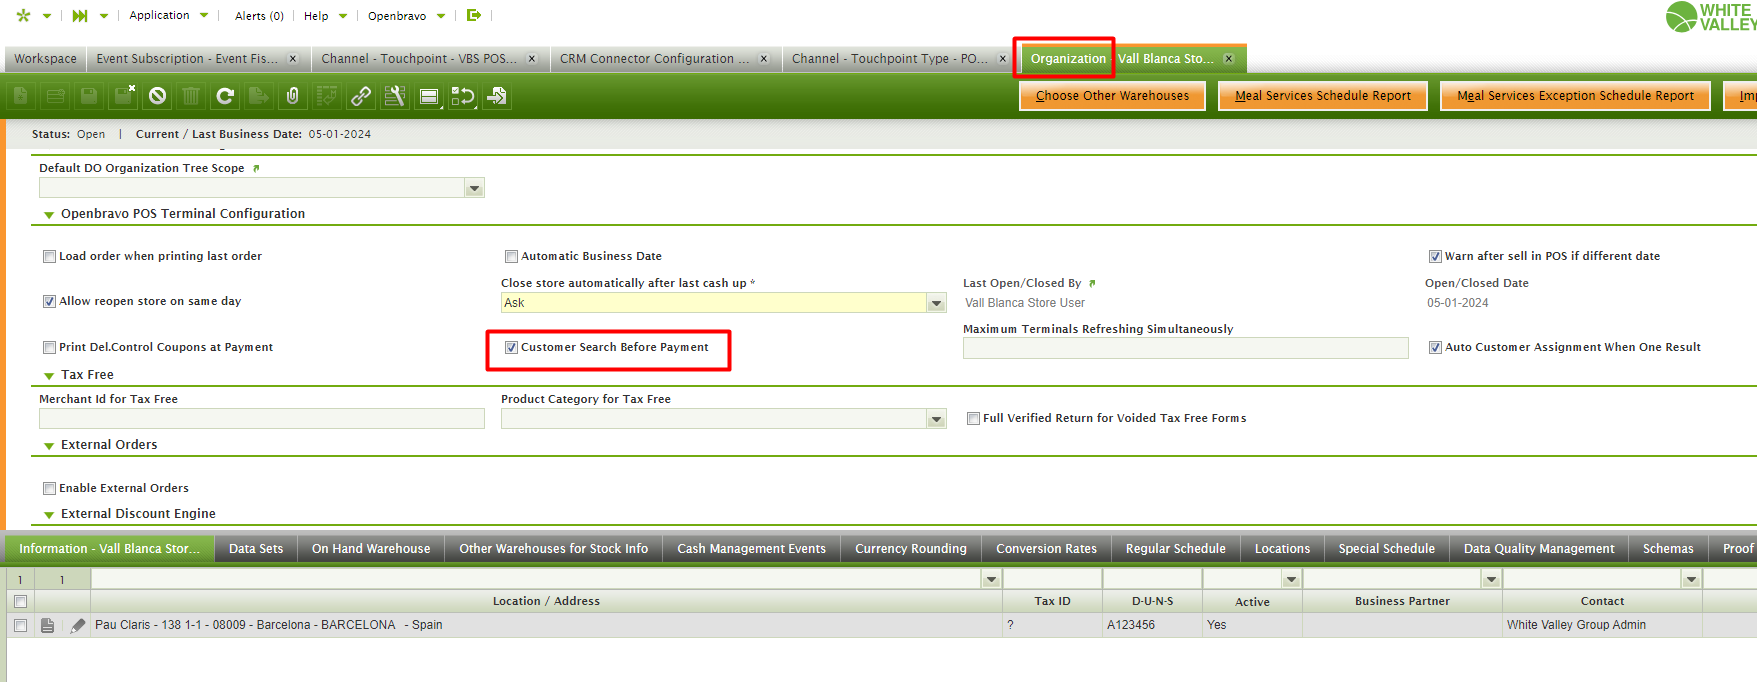The height and width of the screenshot is (682, 1757).
Task: Toggle Warn after sell in POS checkbox
Action: point(1435,256)
